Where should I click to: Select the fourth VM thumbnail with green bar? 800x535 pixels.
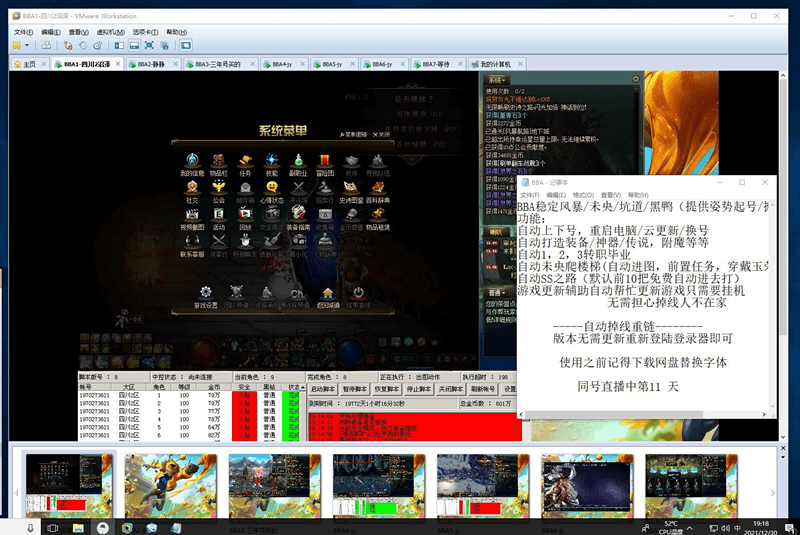click(379, 487)
